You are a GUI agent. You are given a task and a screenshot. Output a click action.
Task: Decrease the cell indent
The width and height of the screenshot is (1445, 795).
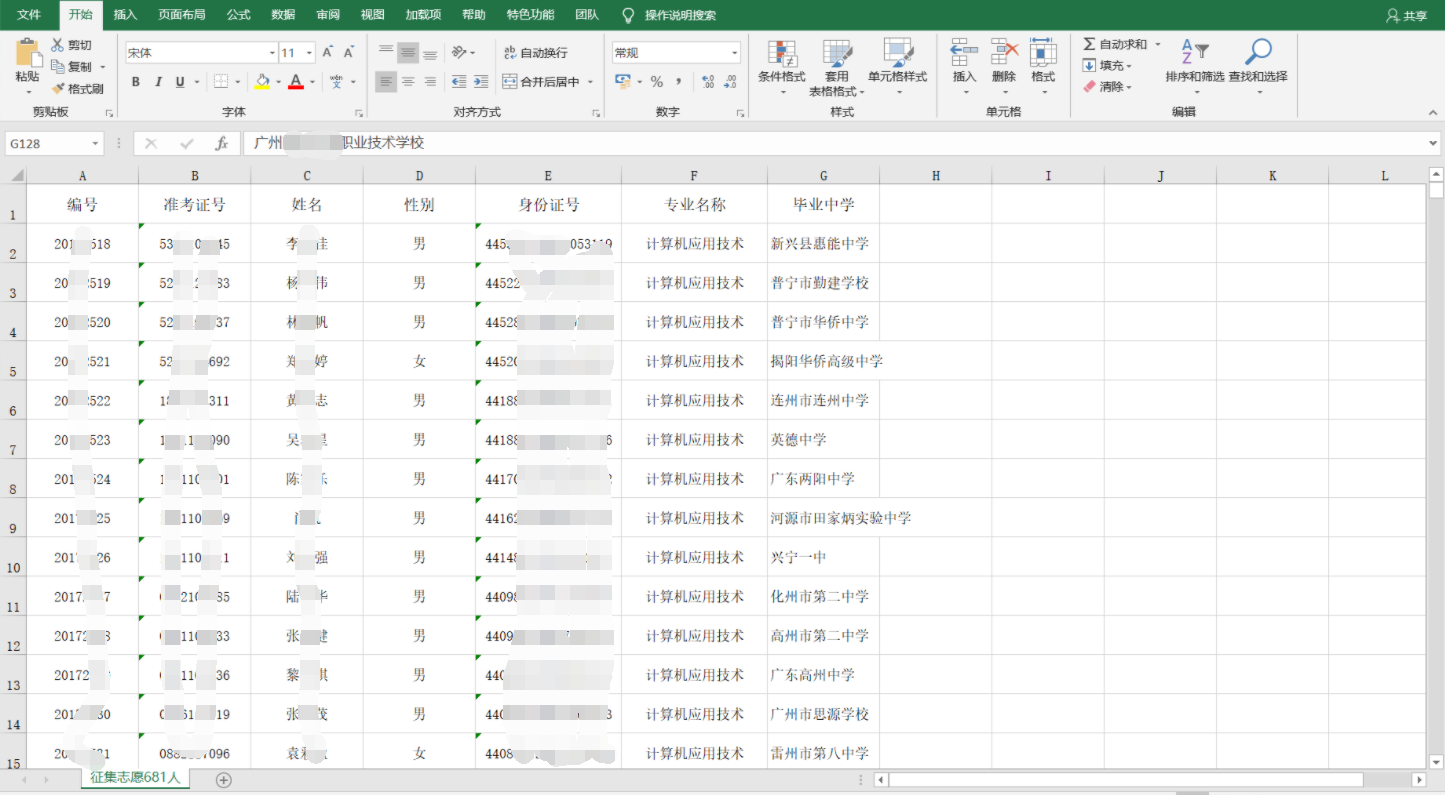click(x=459, y=82)
